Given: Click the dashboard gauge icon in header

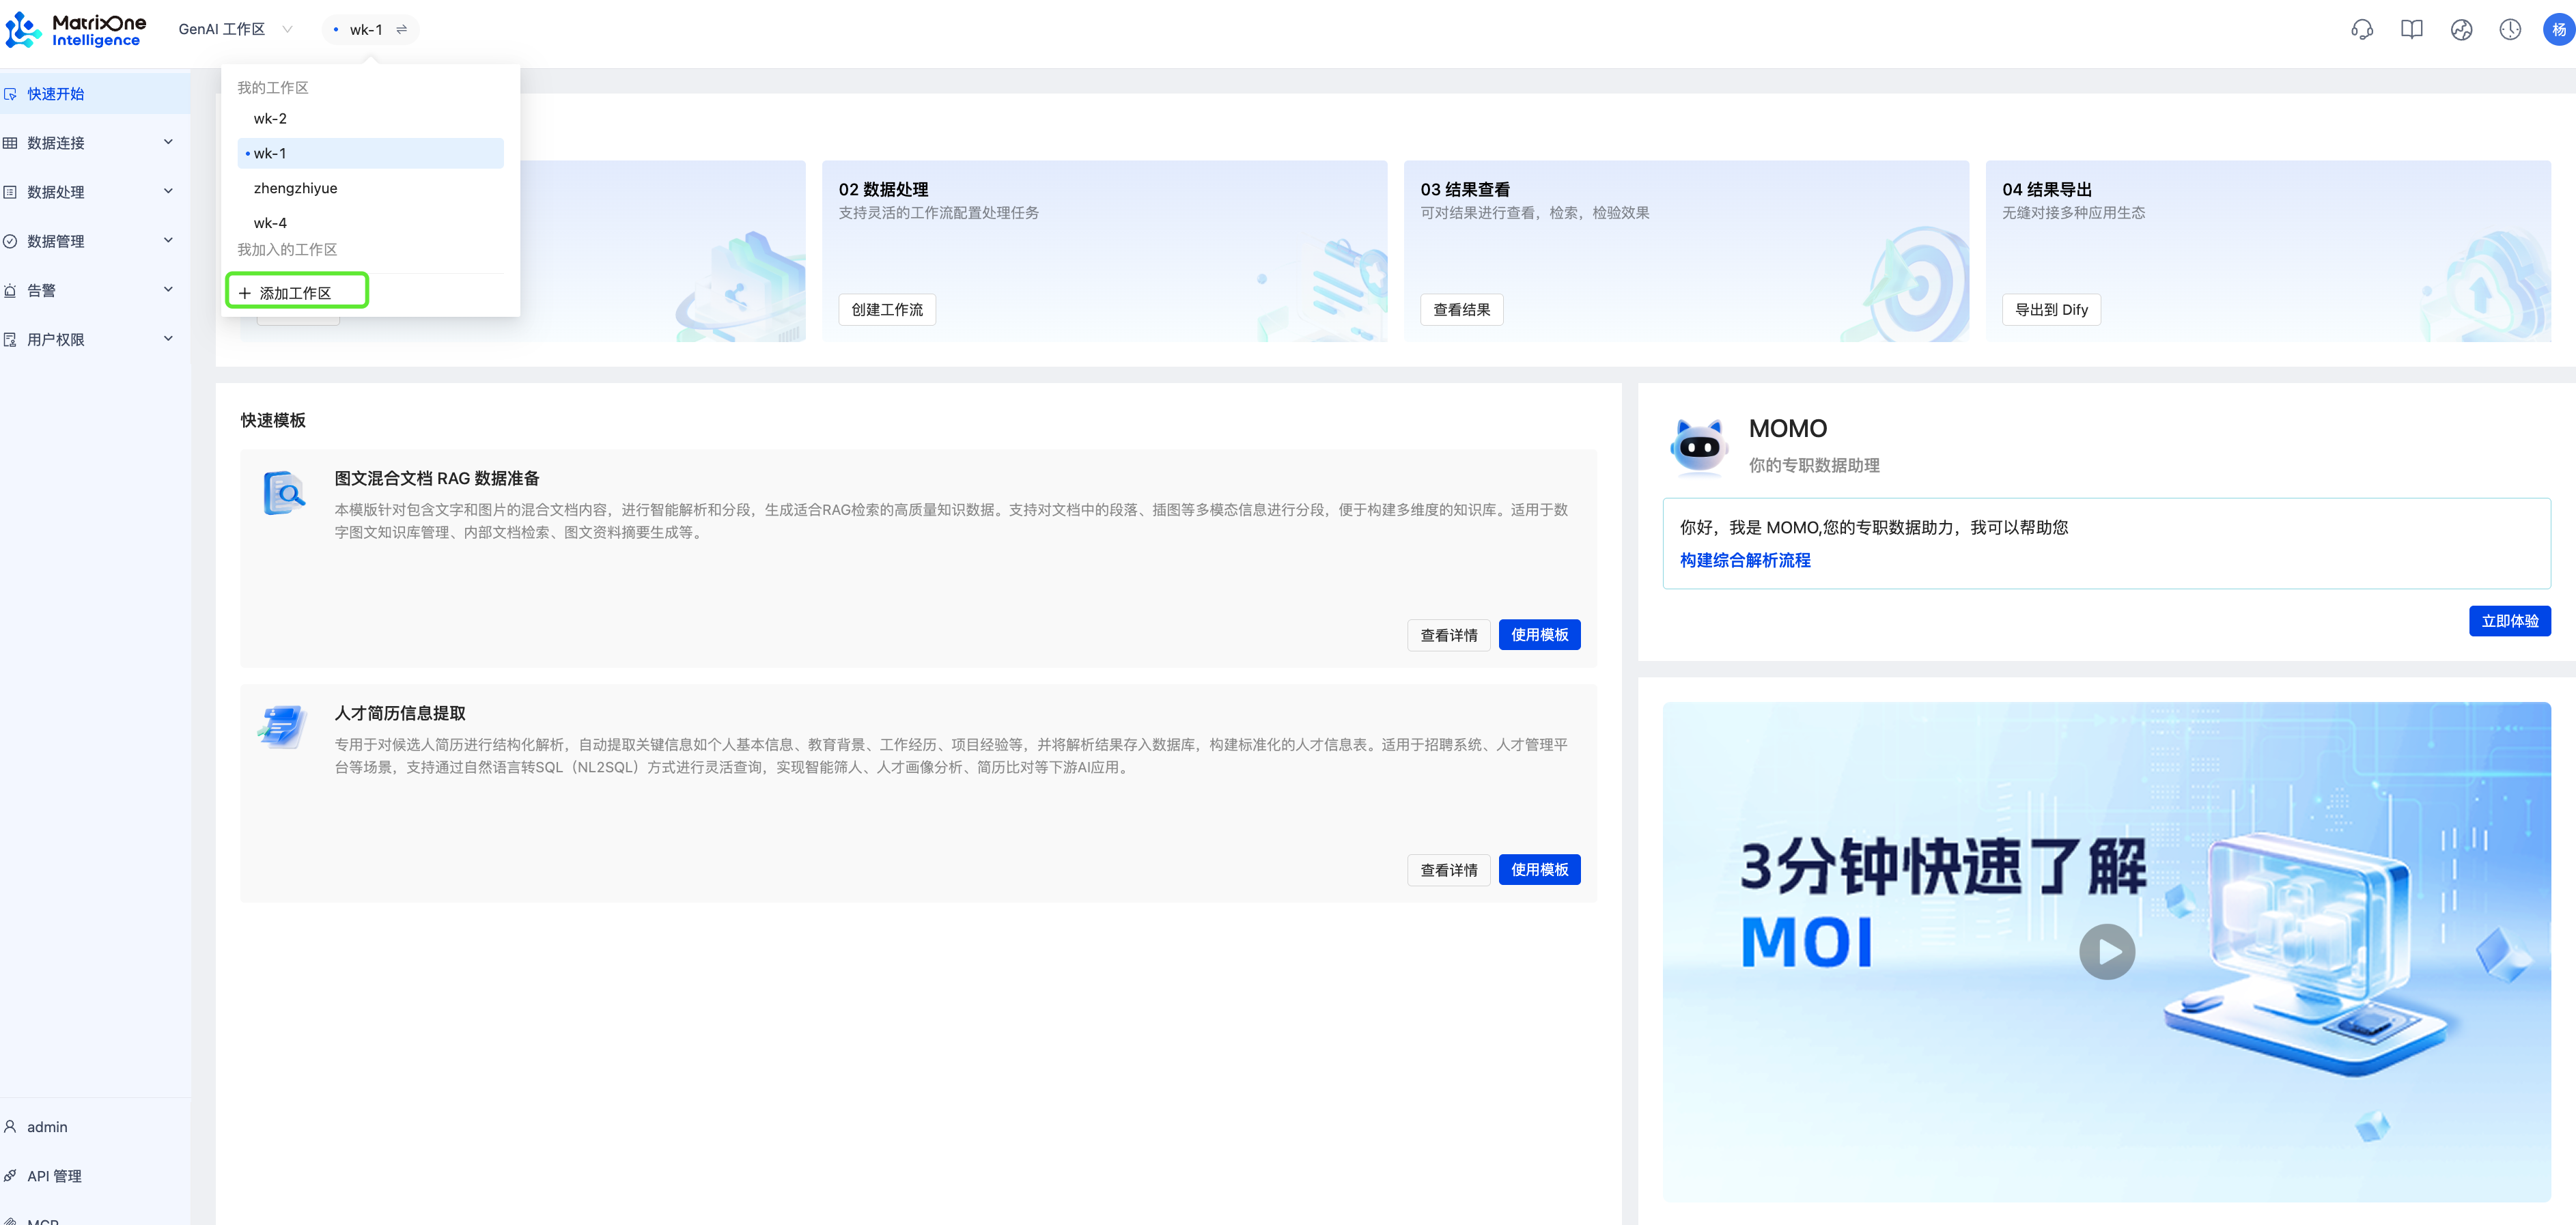Looking at the screenshot, I should point(2461,30).
